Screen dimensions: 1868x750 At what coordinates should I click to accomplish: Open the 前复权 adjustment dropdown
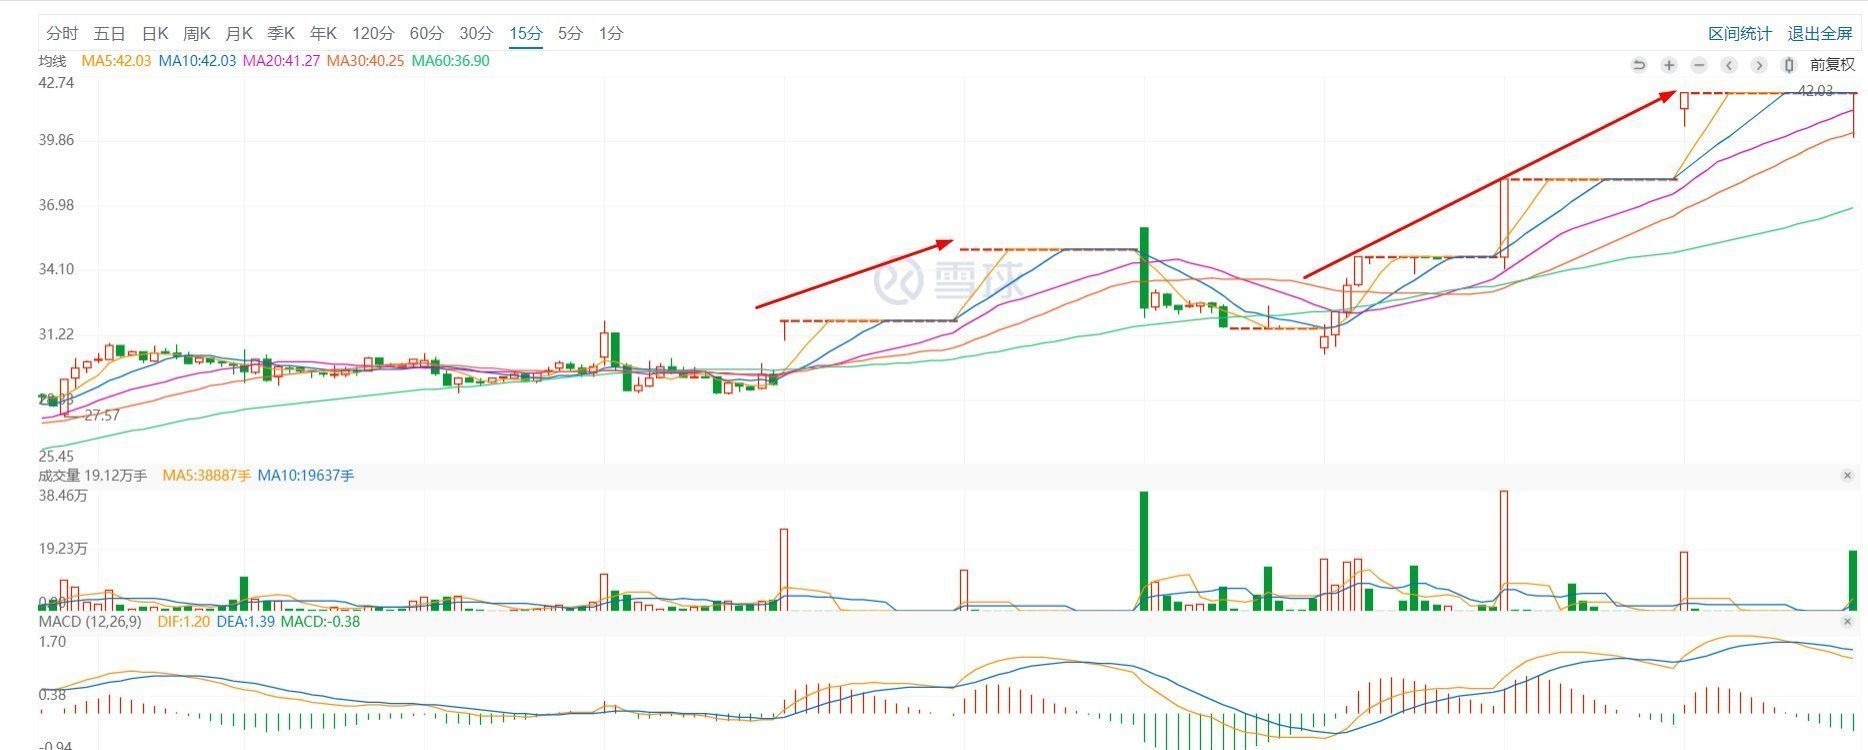[x=1832, y=65]
